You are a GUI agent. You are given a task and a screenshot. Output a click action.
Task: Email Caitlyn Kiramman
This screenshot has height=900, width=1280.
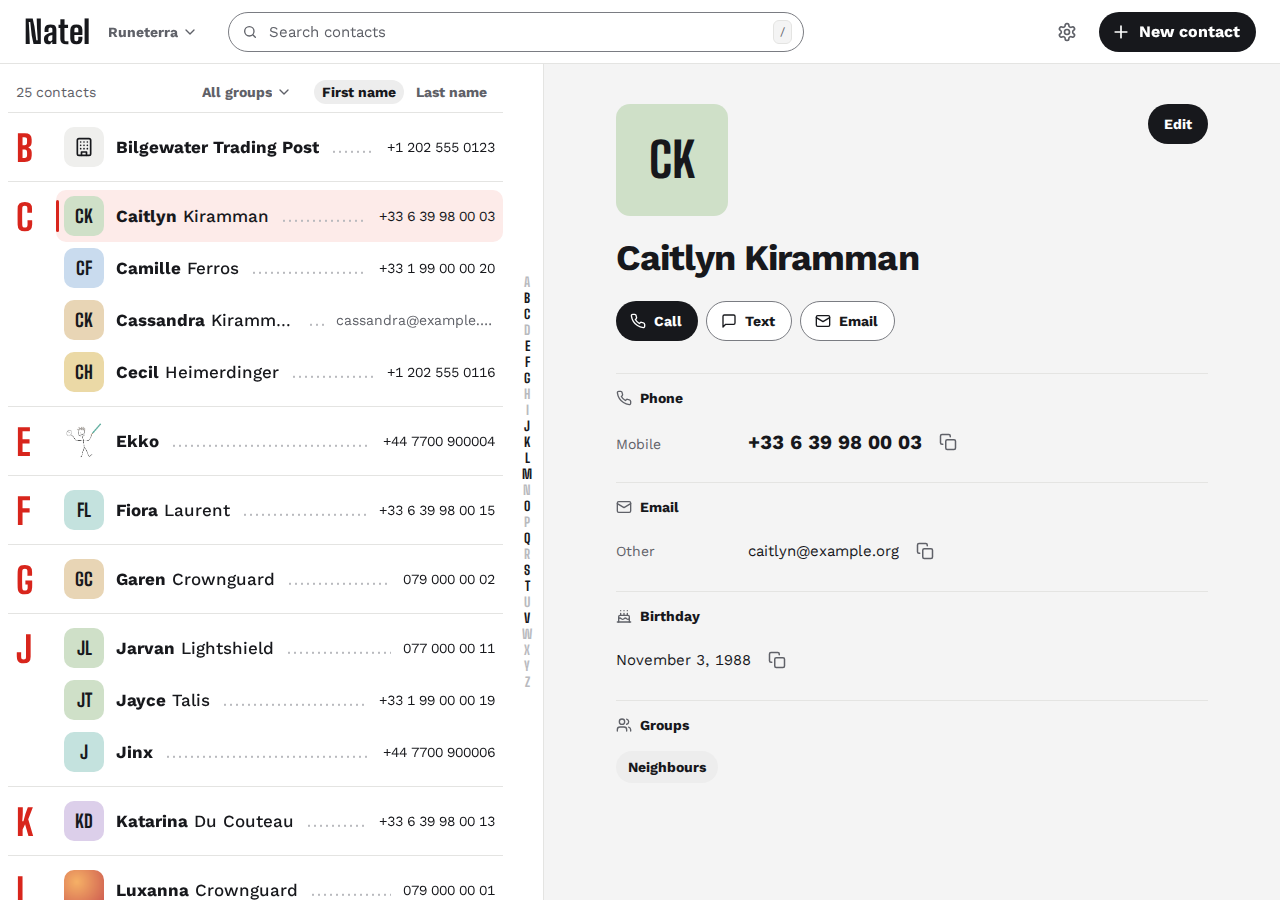847,321
